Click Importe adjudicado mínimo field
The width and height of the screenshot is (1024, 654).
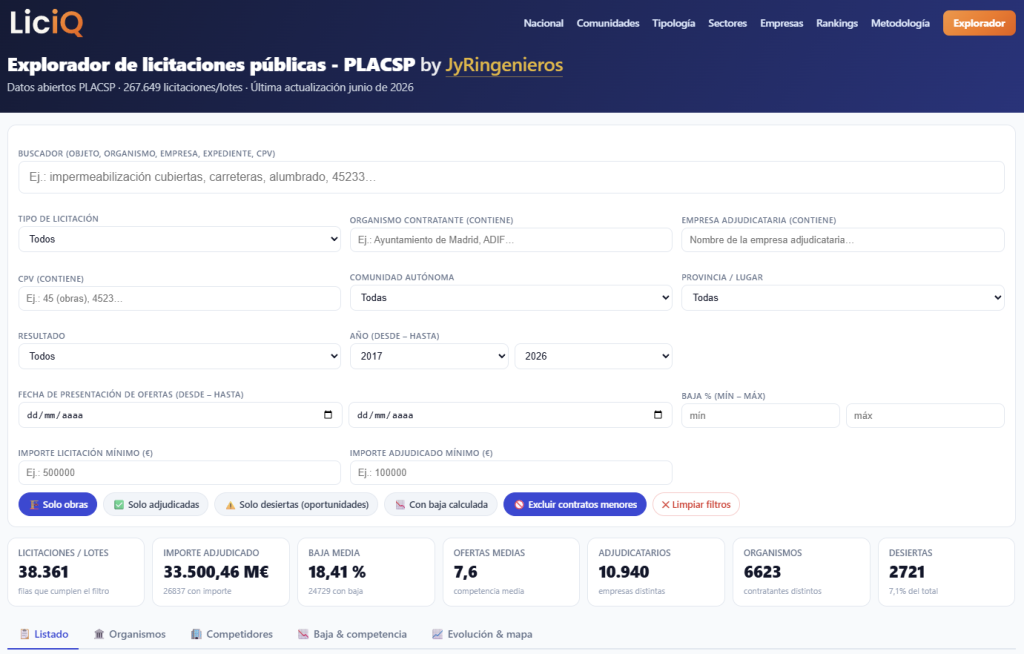[x=511, y=472]
